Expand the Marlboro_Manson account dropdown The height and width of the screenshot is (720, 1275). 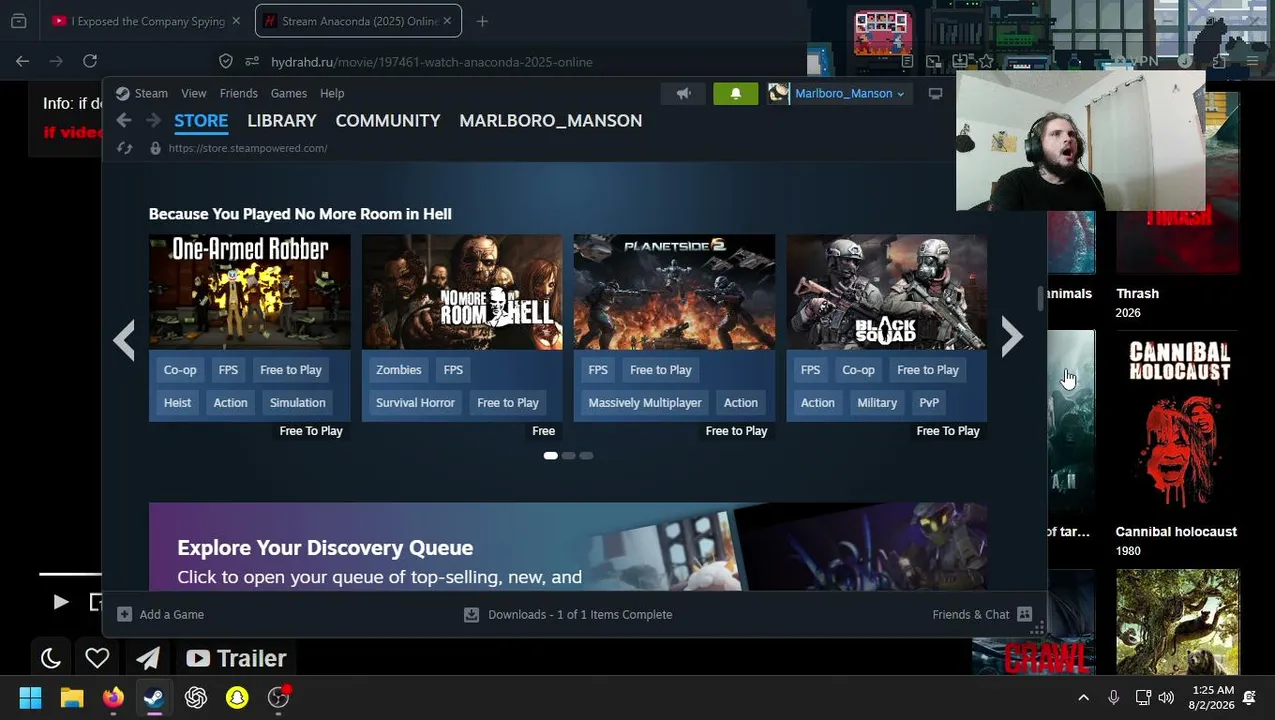(901, 94)
